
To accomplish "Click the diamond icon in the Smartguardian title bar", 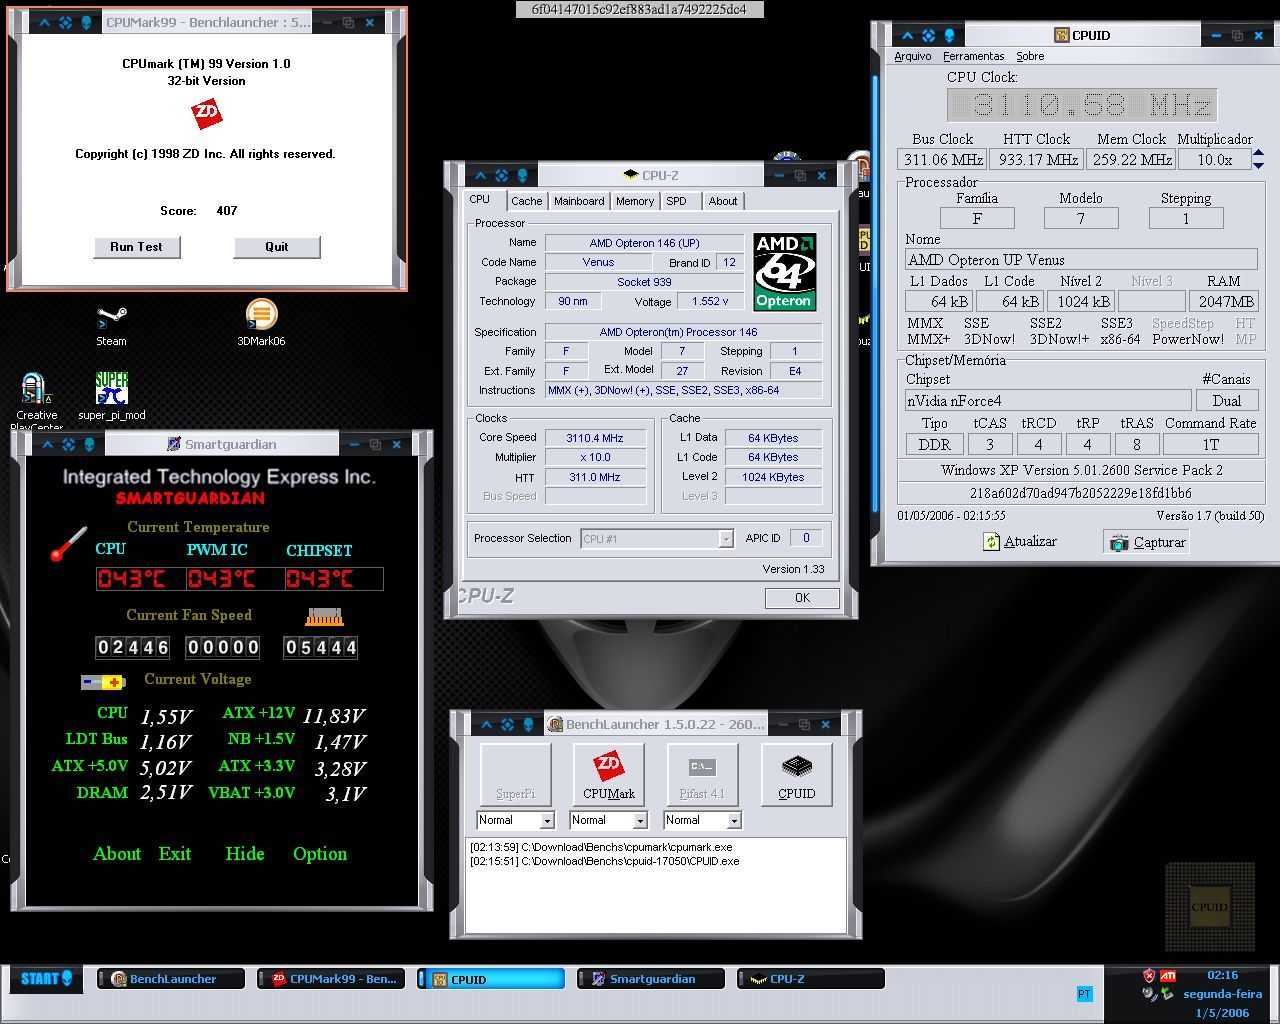I will click(68, 444).
